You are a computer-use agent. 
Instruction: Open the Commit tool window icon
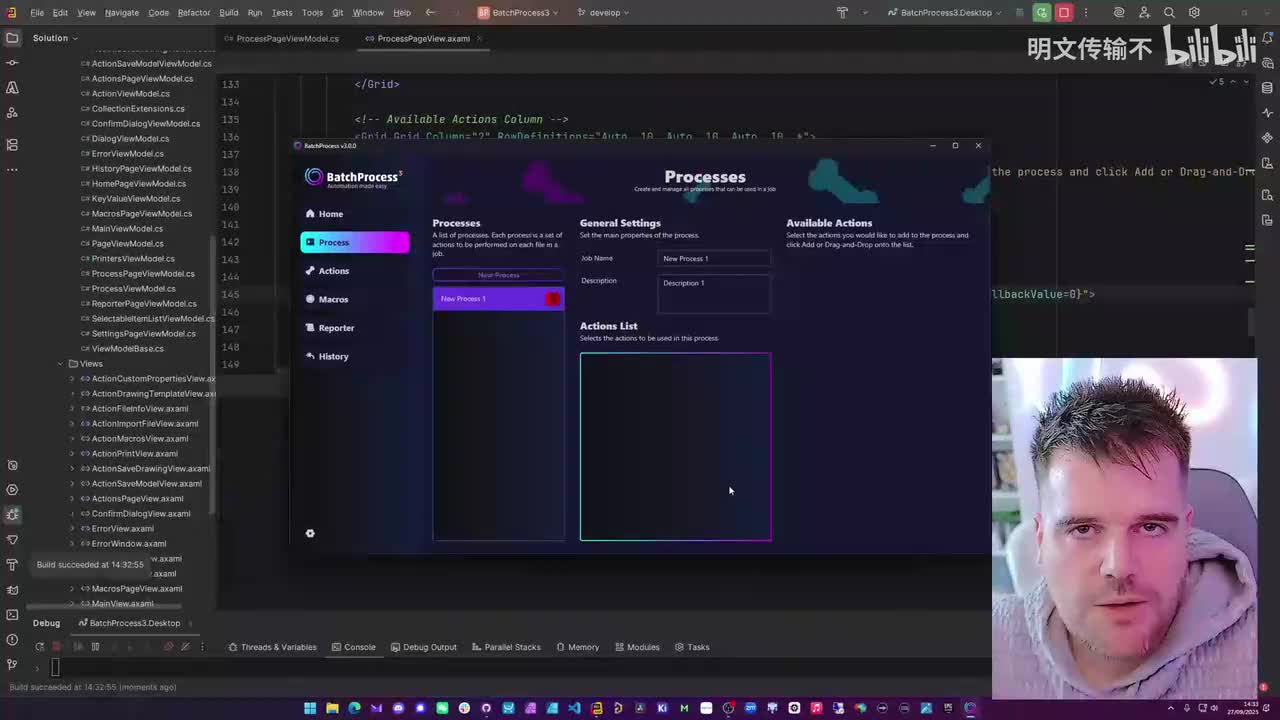[12, 62]
